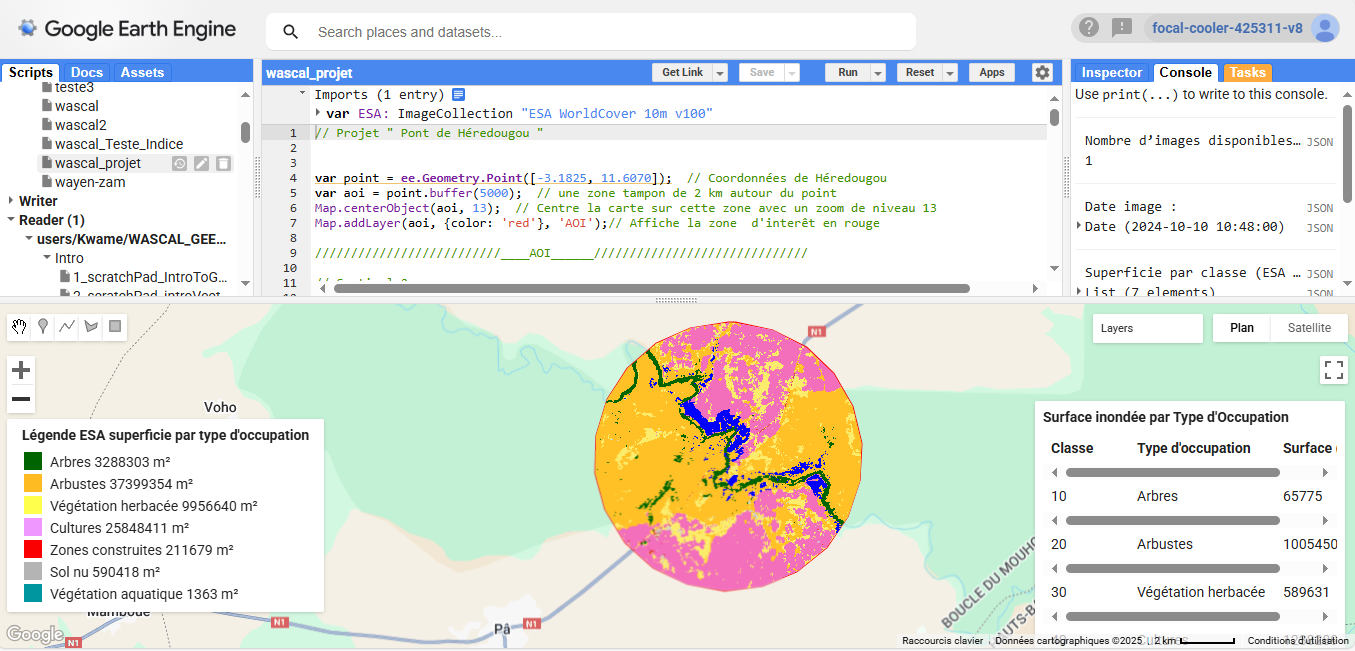1355x651 pixels.
Task: Expand the var ESA import entry
Action: click(318, 114)
